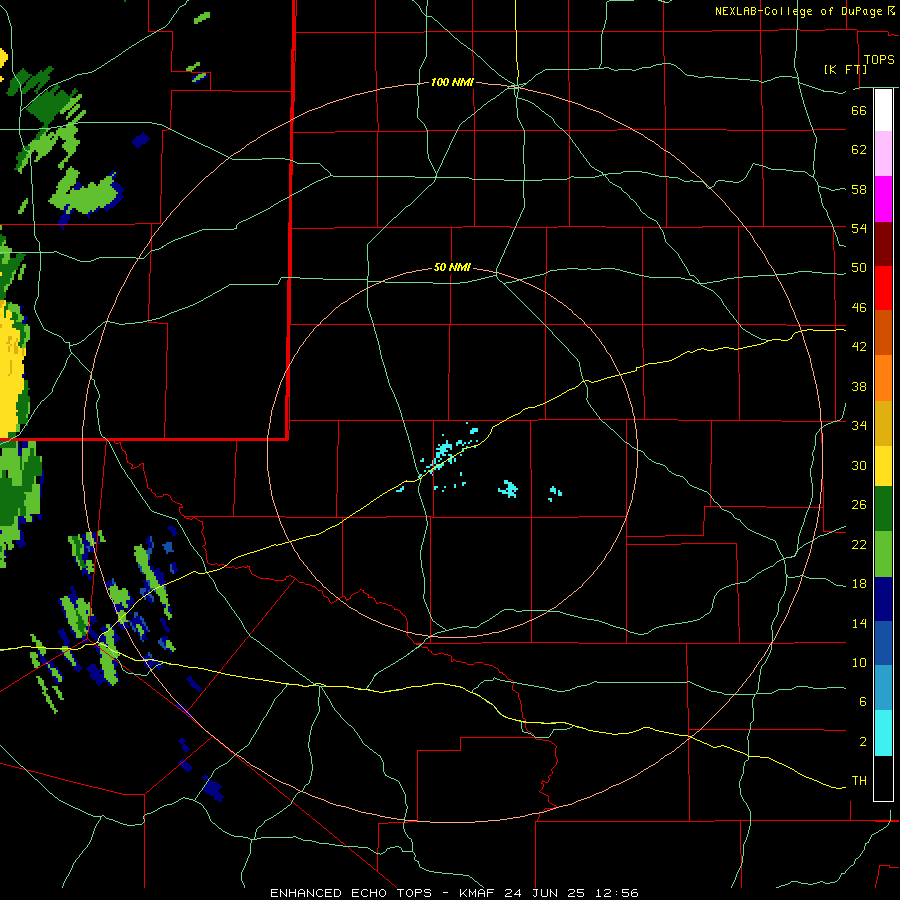Click the '100 NMI' range ring label
The width and height of the screenshot is (900, 900).
pos(452,83)
